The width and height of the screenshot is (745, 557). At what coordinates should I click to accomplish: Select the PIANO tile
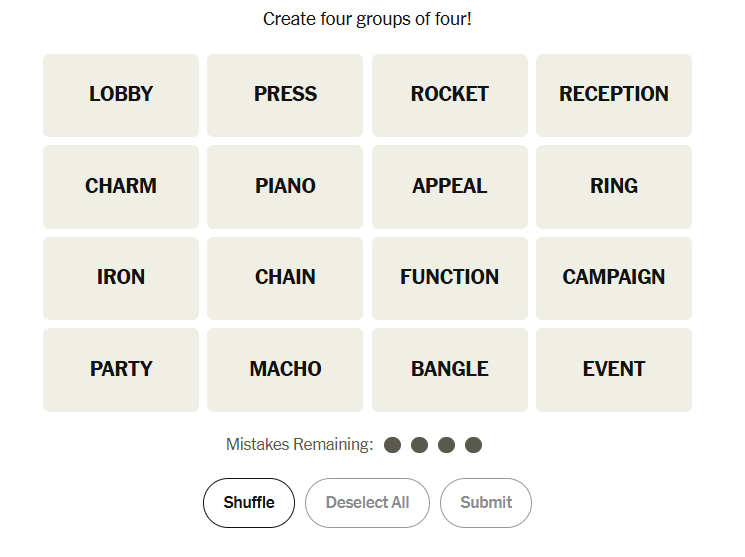click(x=285, y=187)
